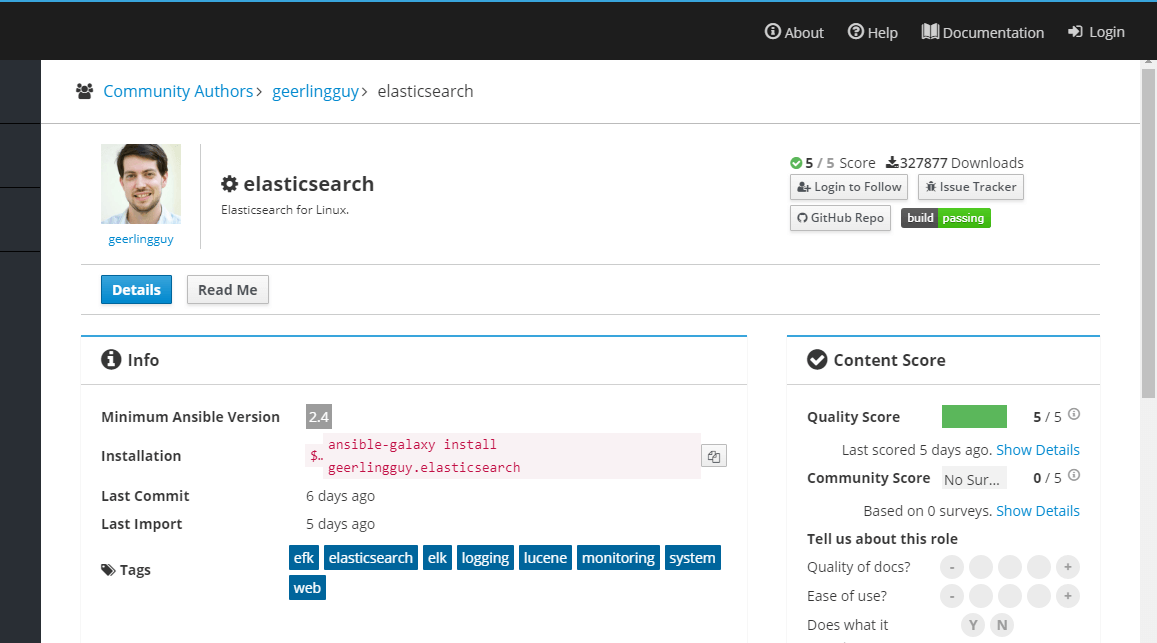
Task: Open Community Authors breadcrumb link
Action: [178, 91]
